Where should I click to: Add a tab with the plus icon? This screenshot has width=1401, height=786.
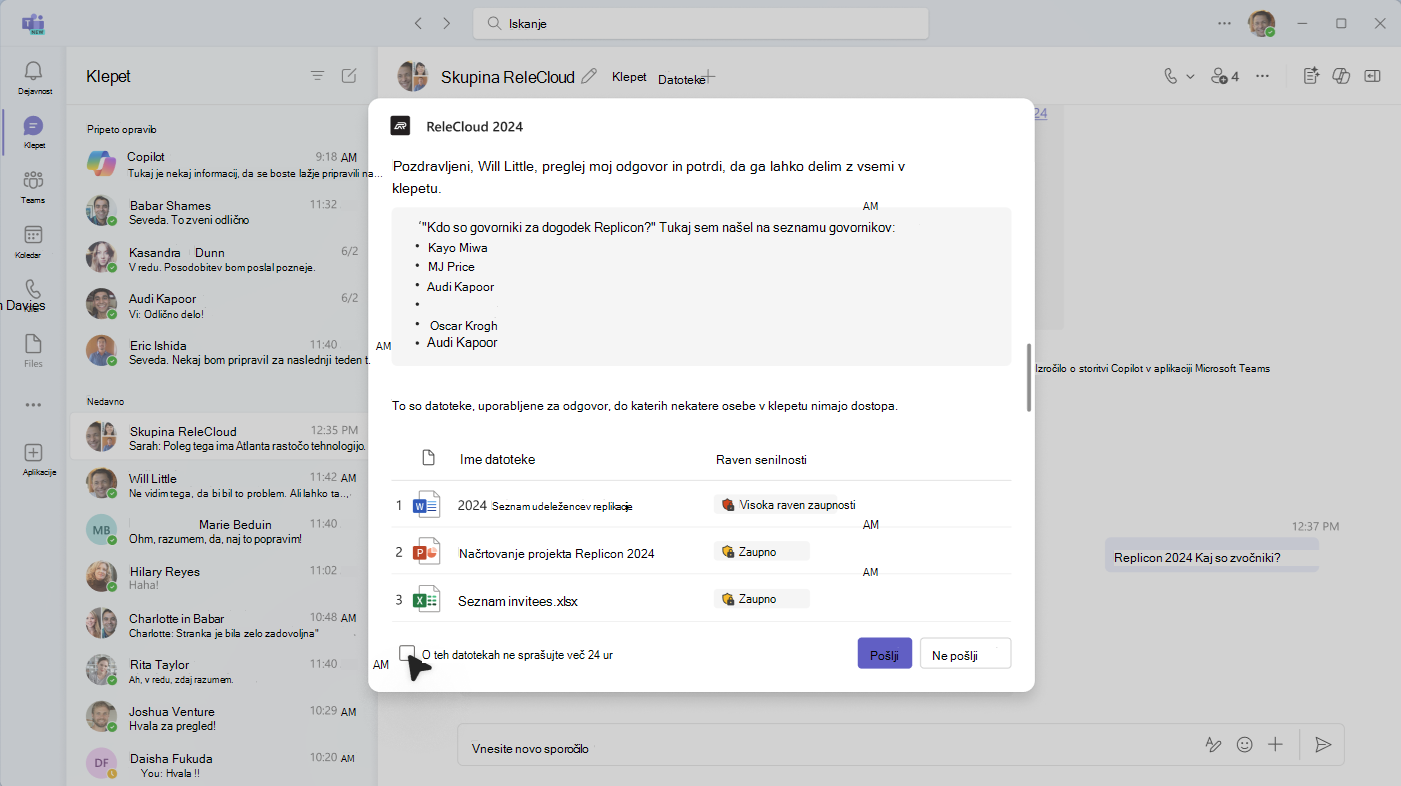pyautogui.click(x=709, y=76)
